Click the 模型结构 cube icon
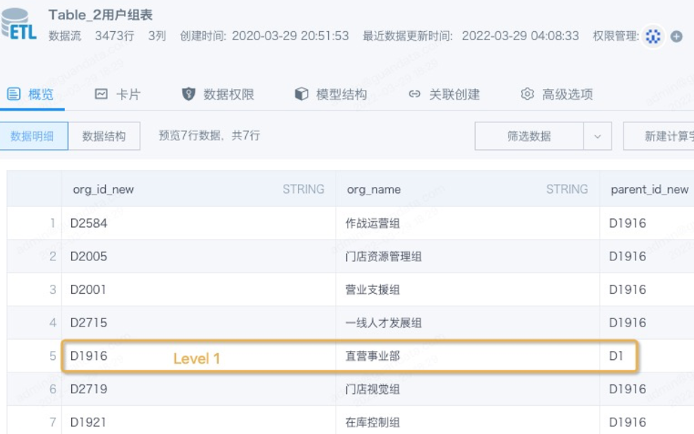Image resolution: width=694 pixels, height=434 pixels. [301, 94]
